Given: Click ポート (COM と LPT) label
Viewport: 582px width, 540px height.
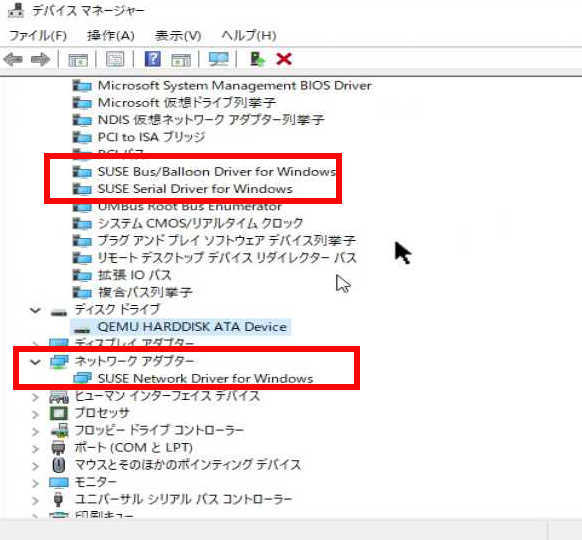Looking at the screenshot, I should click(134, 448).
